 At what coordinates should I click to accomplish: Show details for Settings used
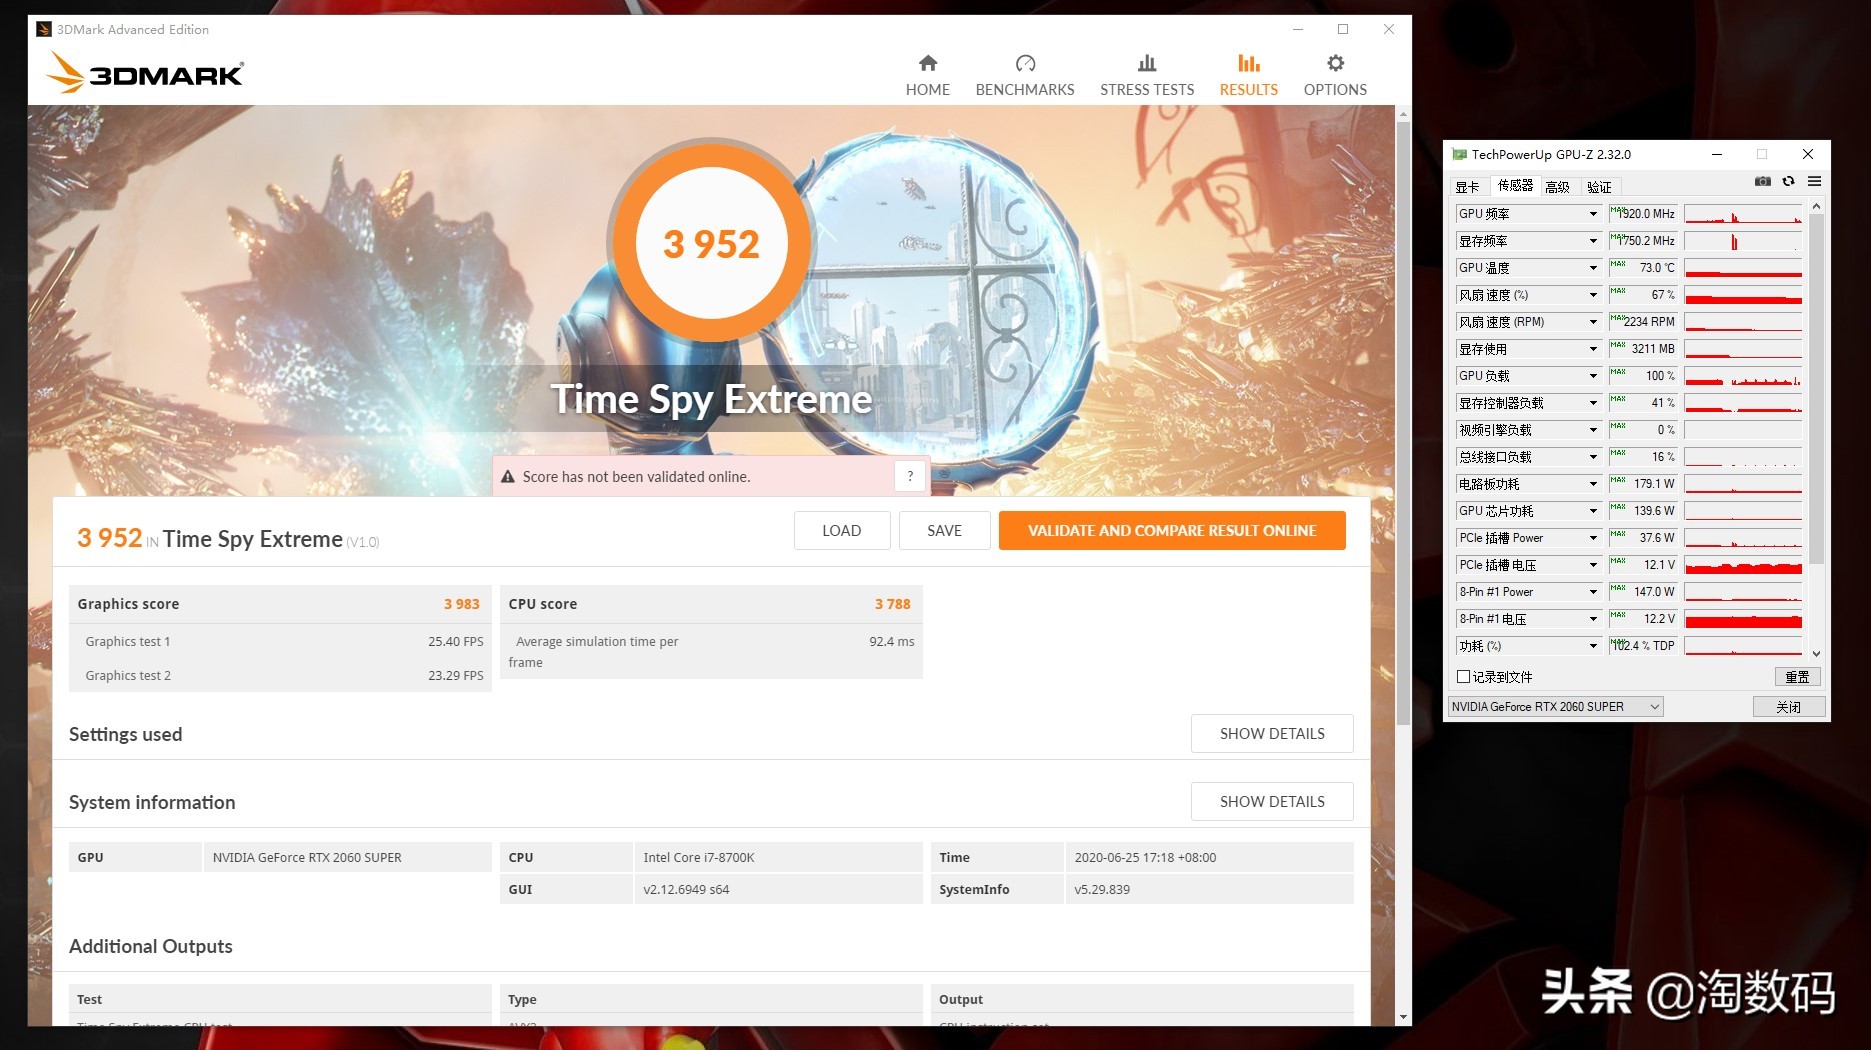click(x=1272, y=734)
